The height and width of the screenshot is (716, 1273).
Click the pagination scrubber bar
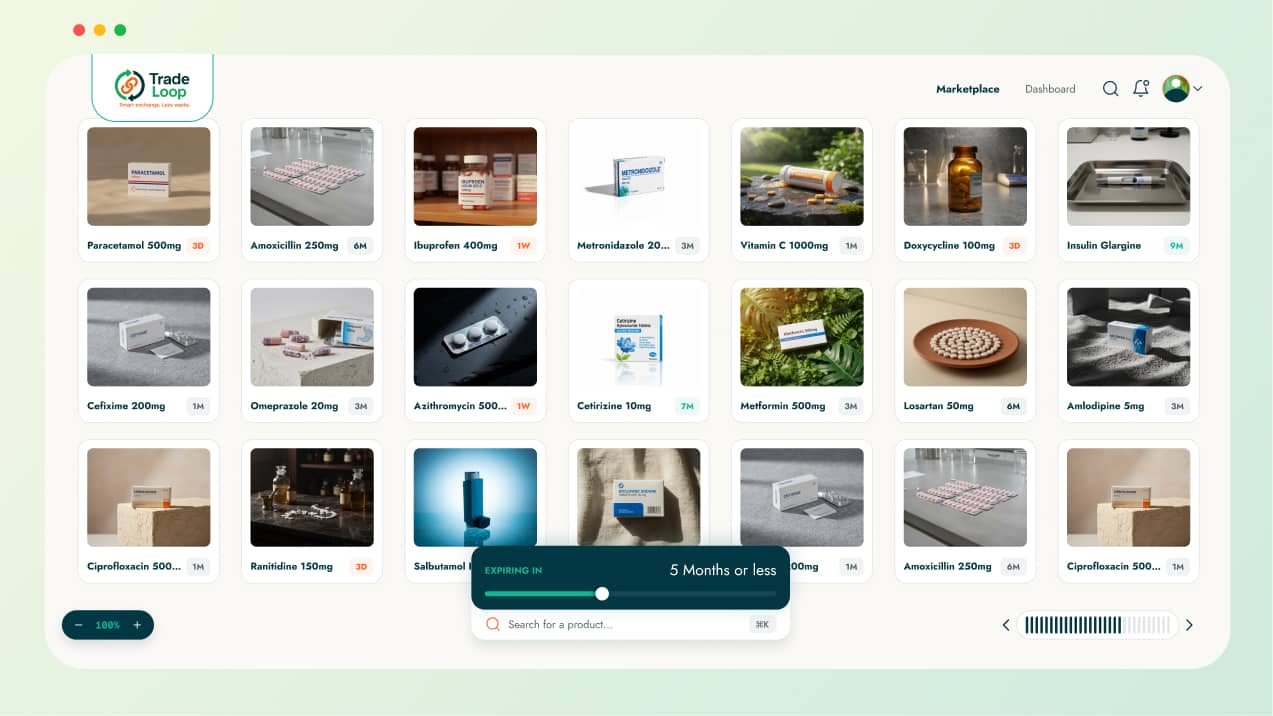click(x=1097, y=625)
